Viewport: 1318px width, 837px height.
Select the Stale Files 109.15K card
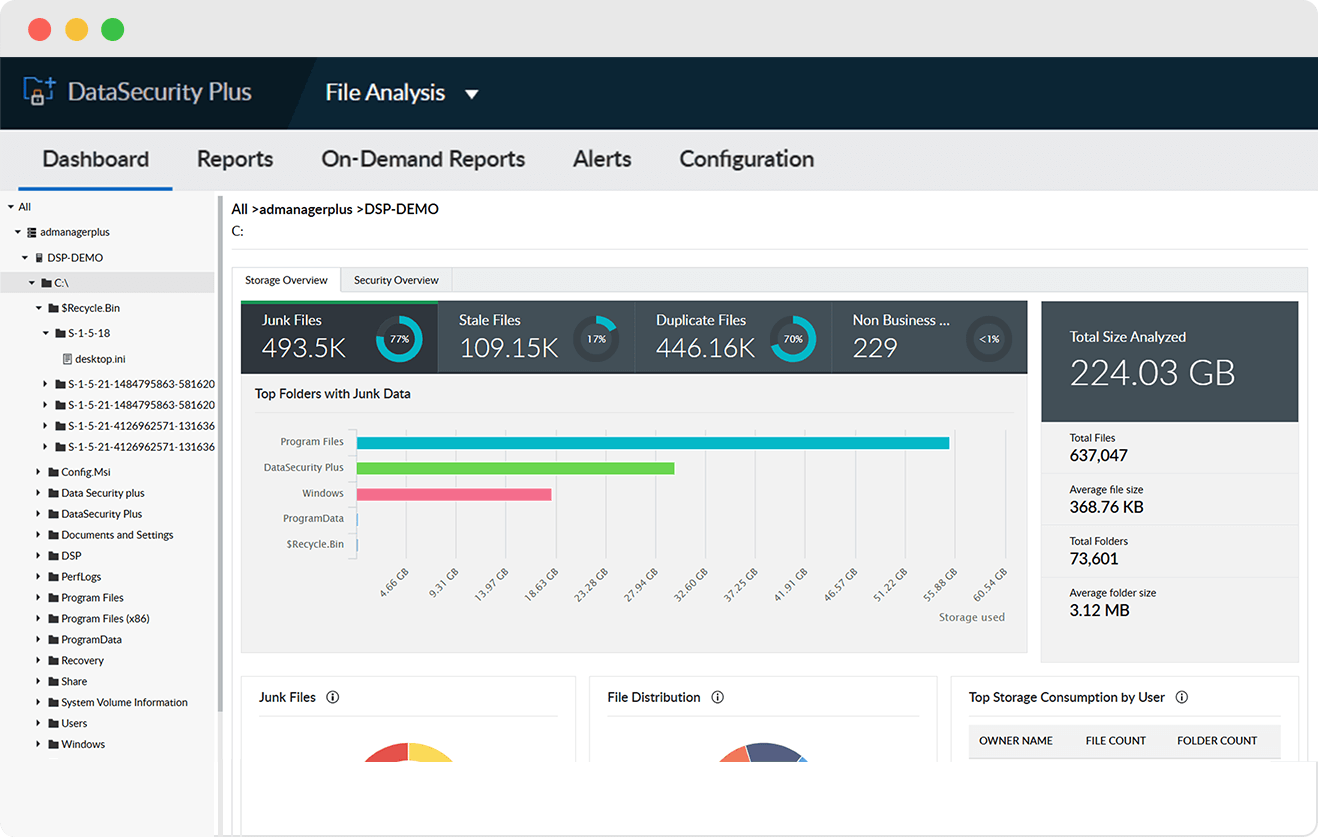coord(536,337)
